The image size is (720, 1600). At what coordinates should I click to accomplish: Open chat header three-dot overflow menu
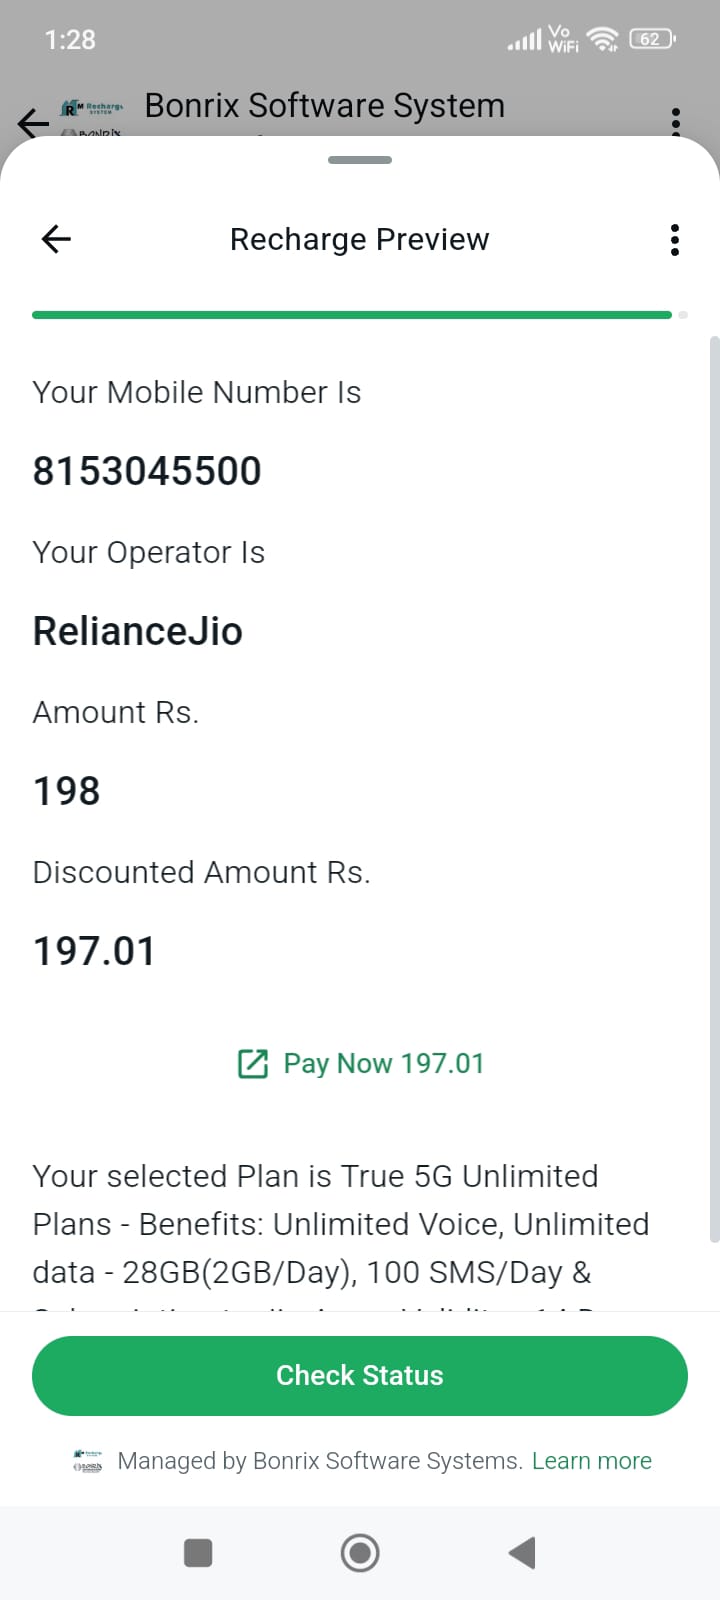pos(676,120)
